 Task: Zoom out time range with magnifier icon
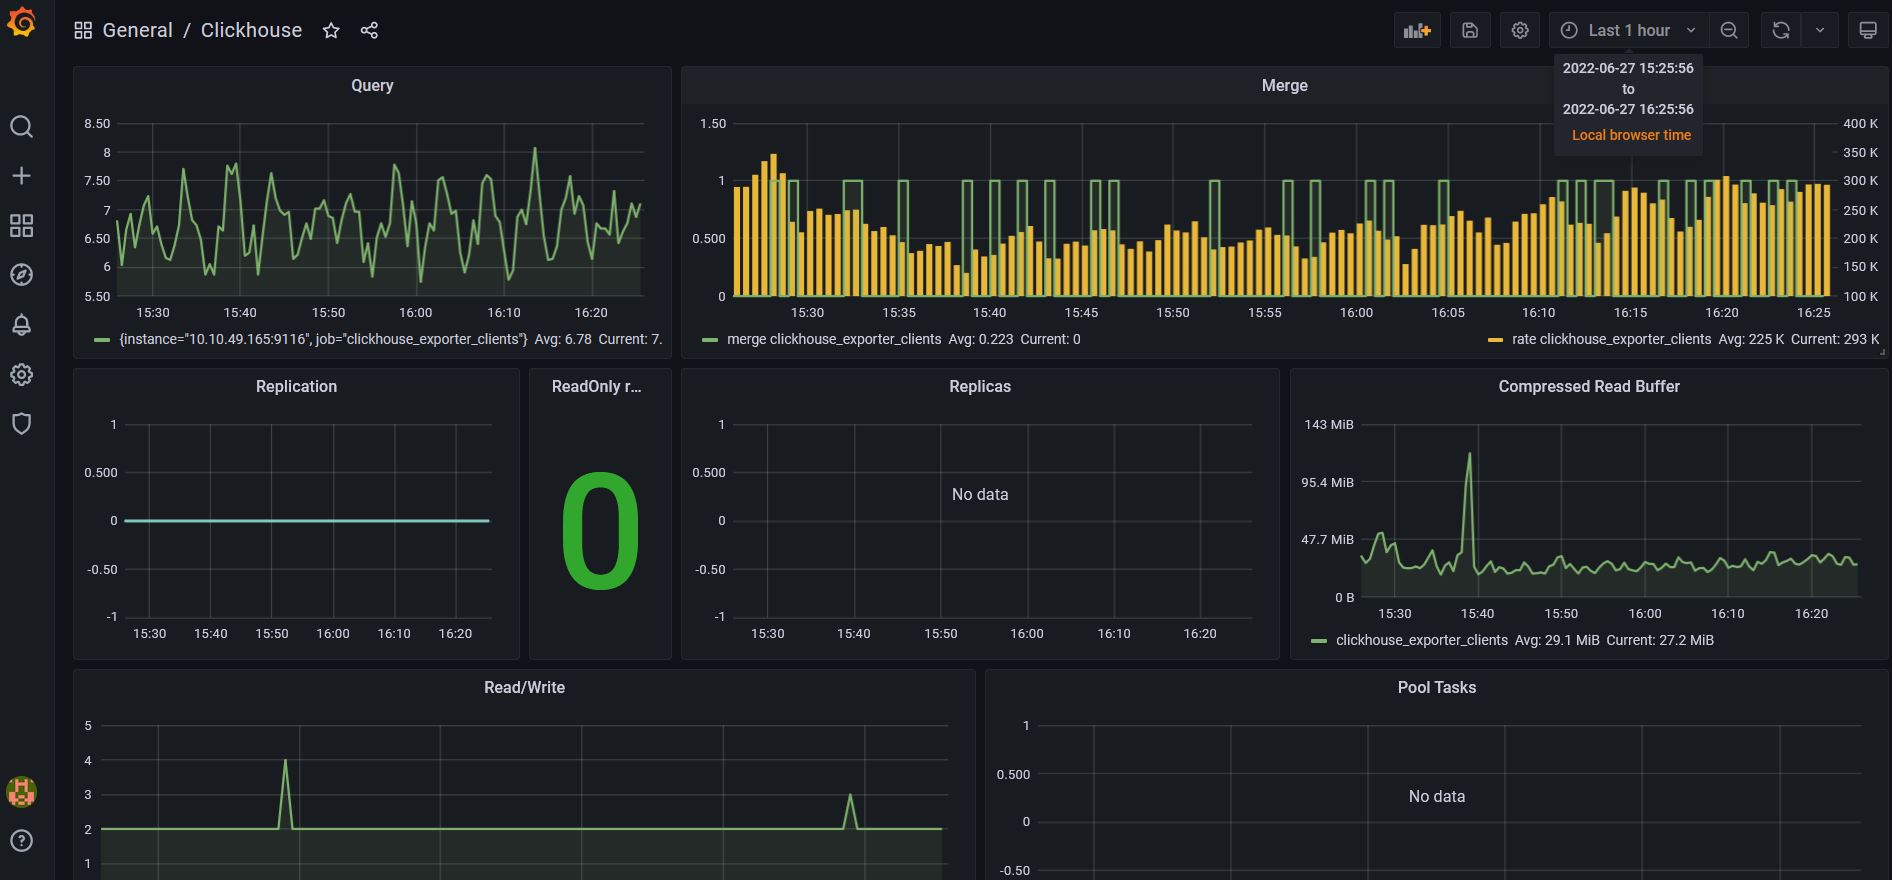(1729, 31)
